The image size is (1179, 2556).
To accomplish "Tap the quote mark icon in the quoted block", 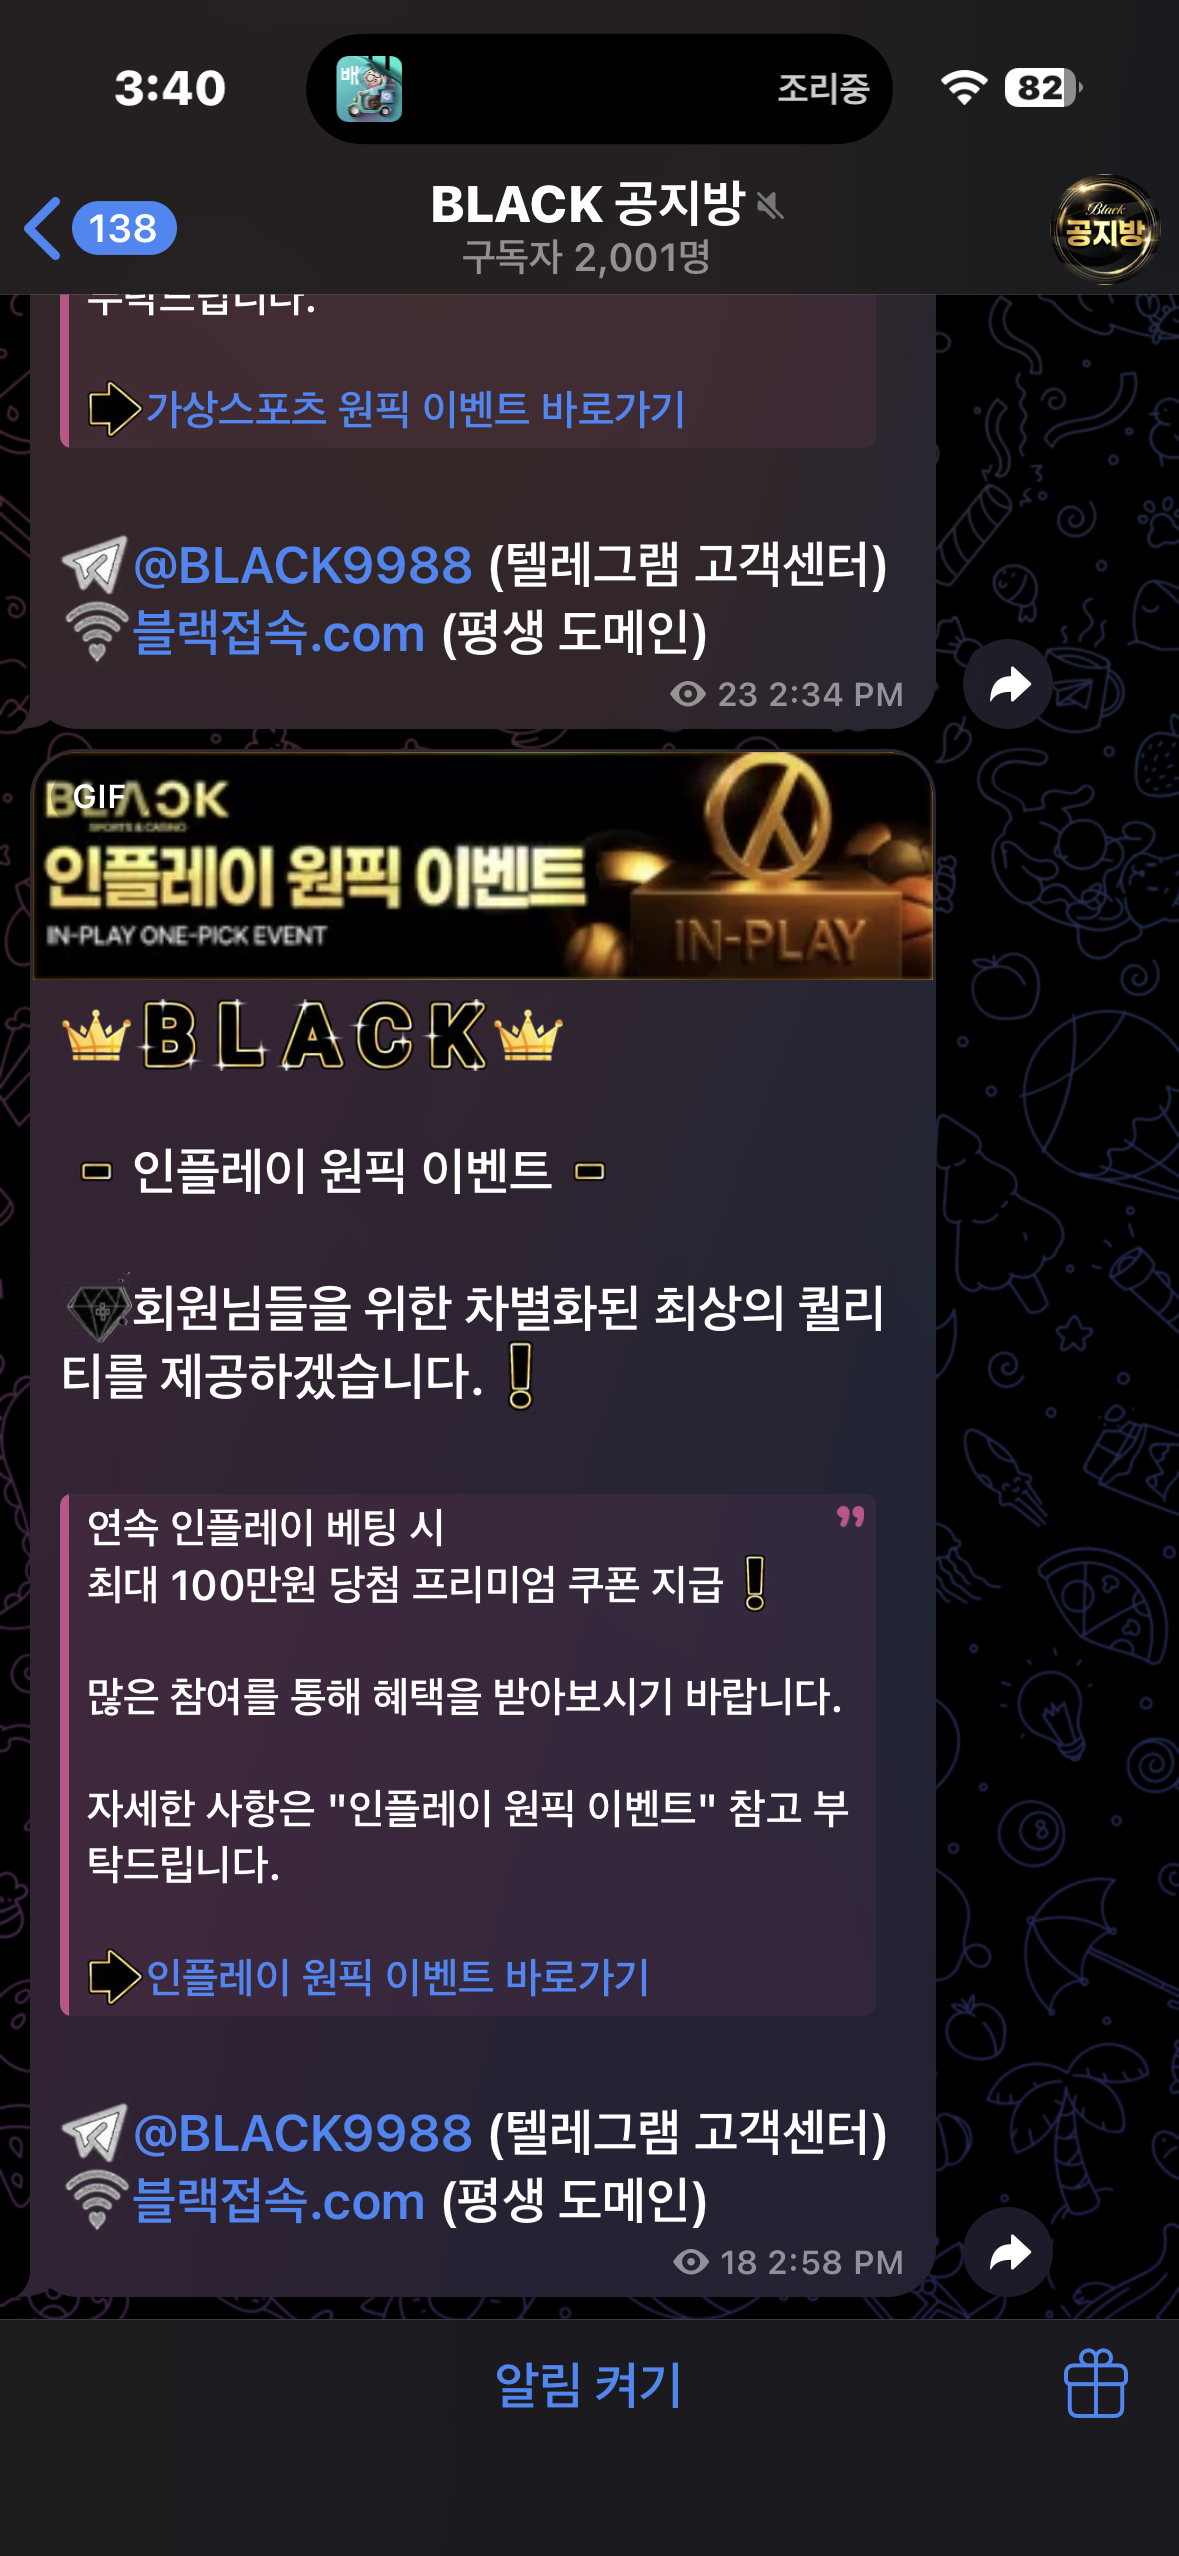I will tap(850, 1517).
